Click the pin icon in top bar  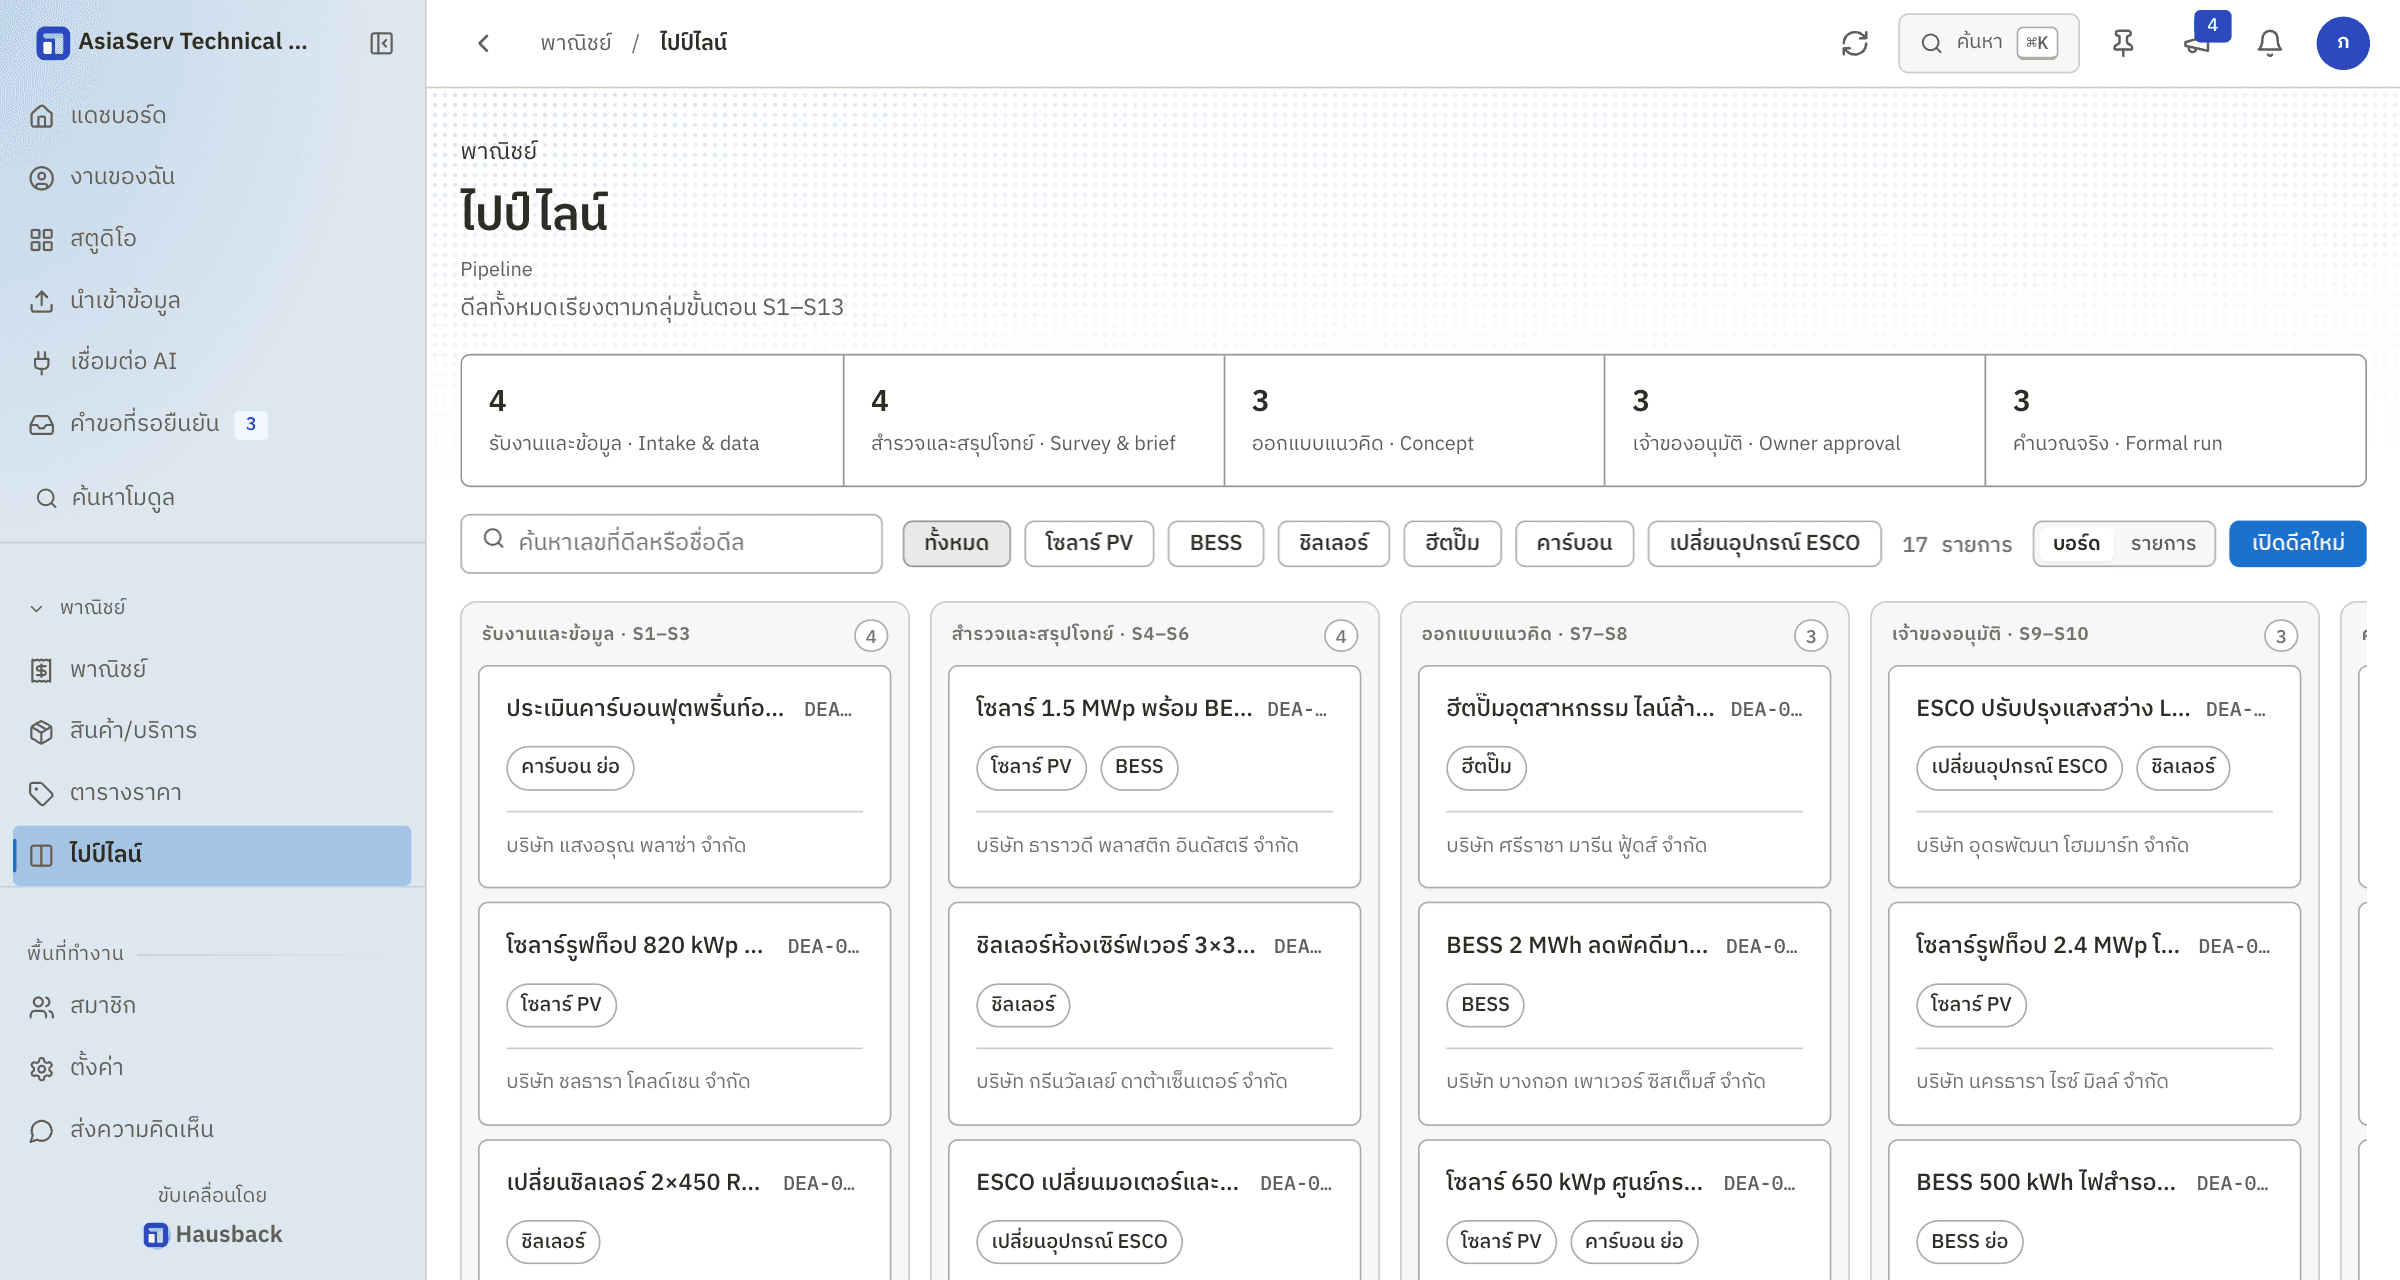2123,43
